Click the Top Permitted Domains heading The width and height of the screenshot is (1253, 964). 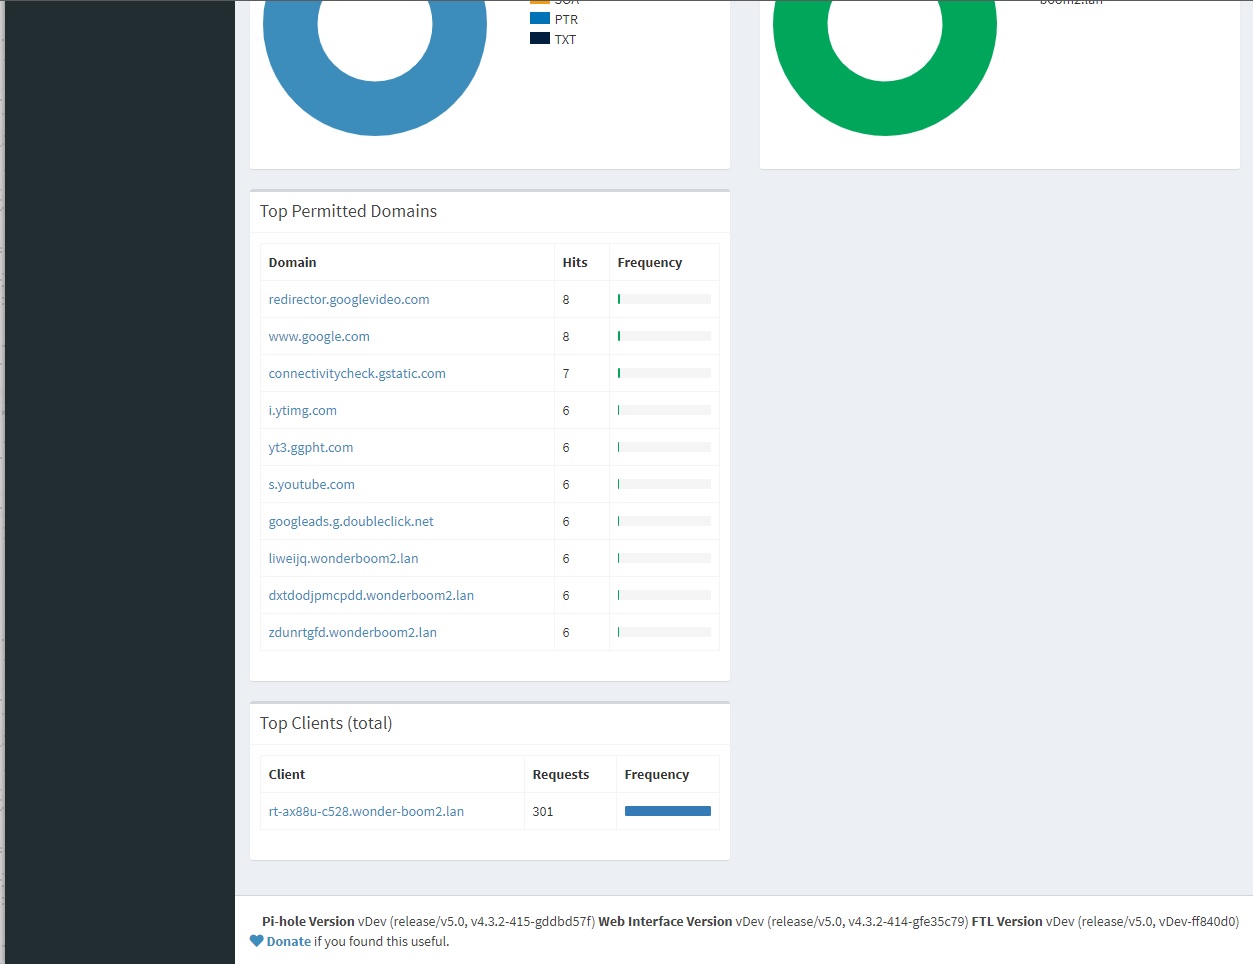tap(348, 211)
